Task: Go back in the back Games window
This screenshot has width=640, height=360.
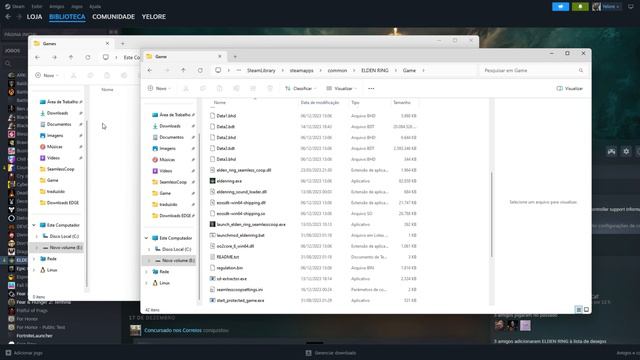Action: pyautogui.click(x=38, y=58)
